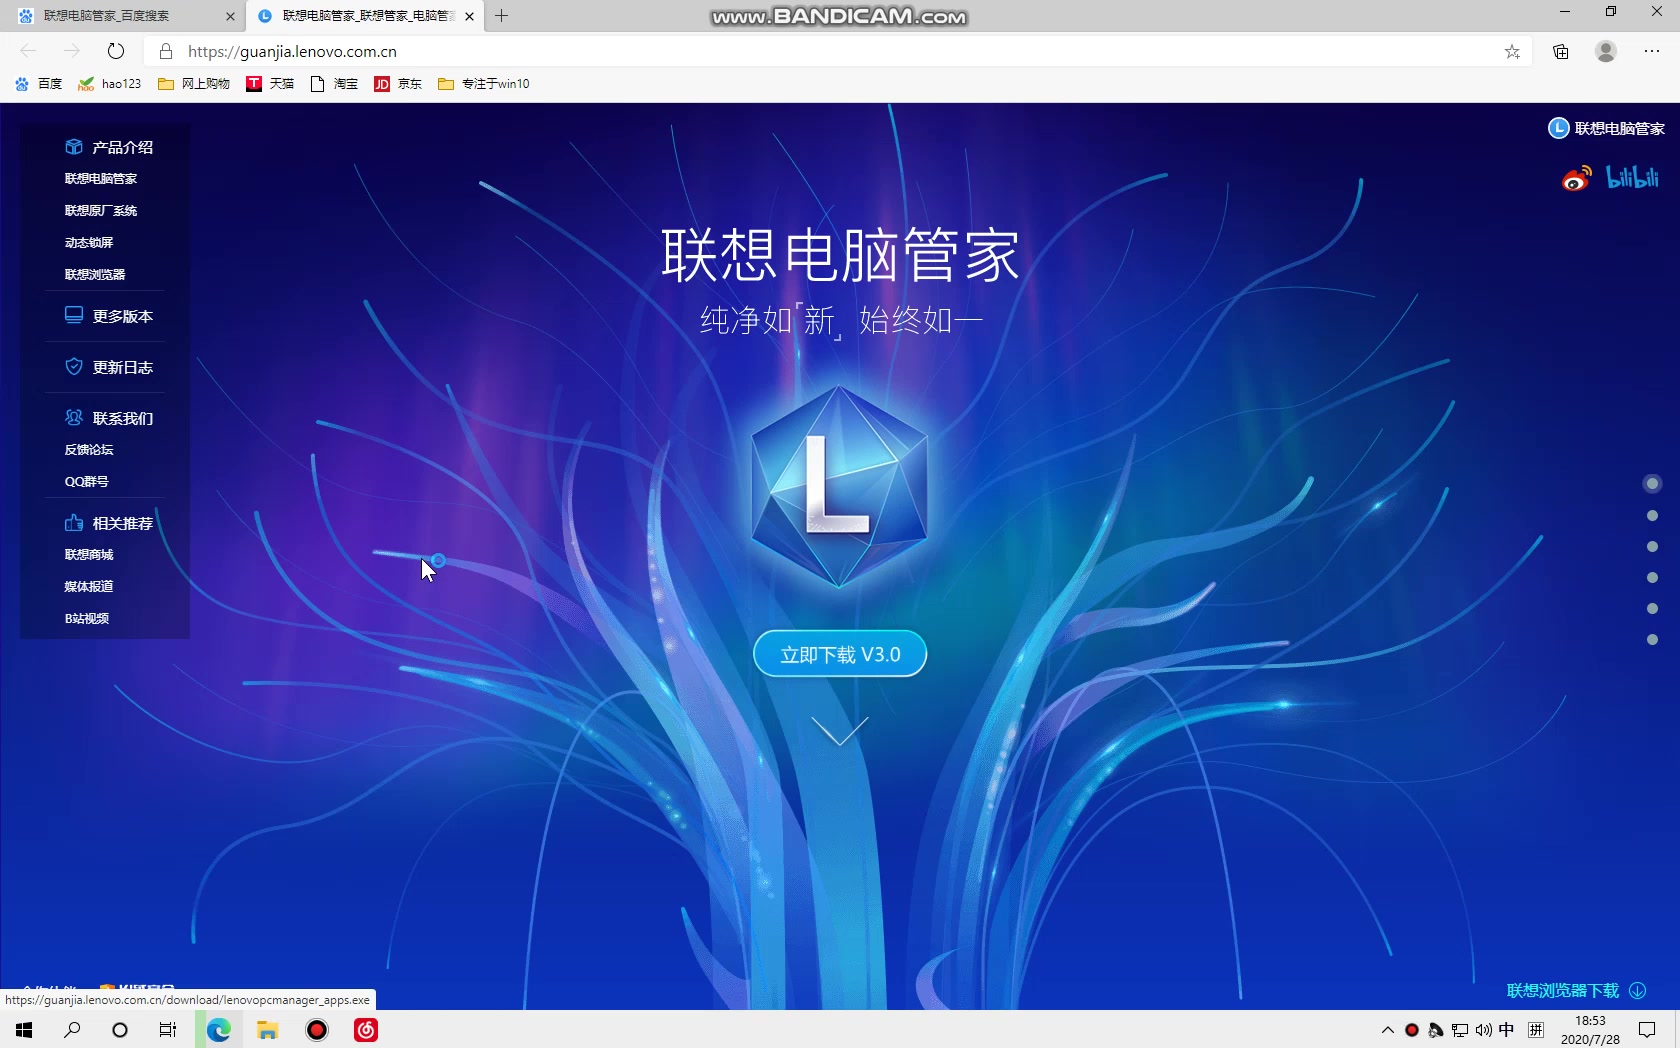Add page to favorites with star icon
1680x1048 pixels.
pos(1512,51)
